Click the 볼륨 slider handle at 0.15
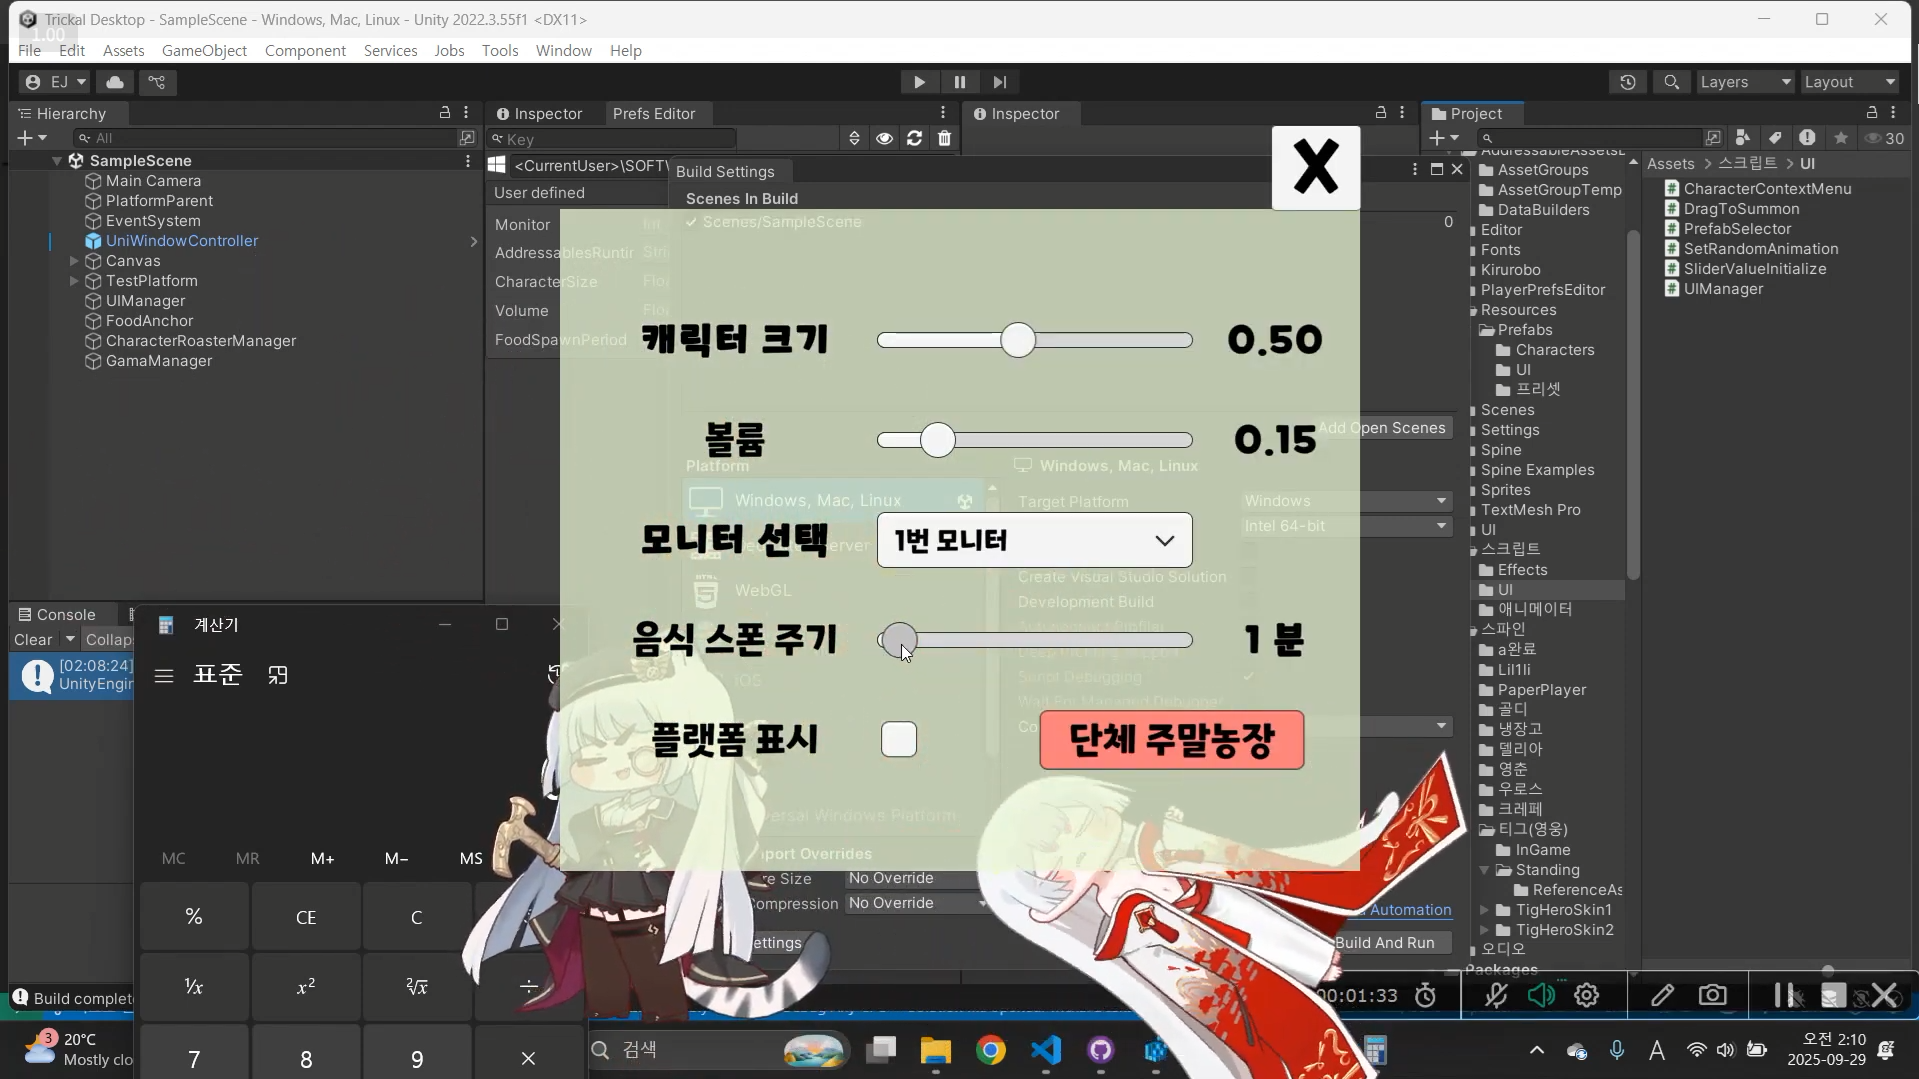1919x1079 pixels. (x=937, y=440)
